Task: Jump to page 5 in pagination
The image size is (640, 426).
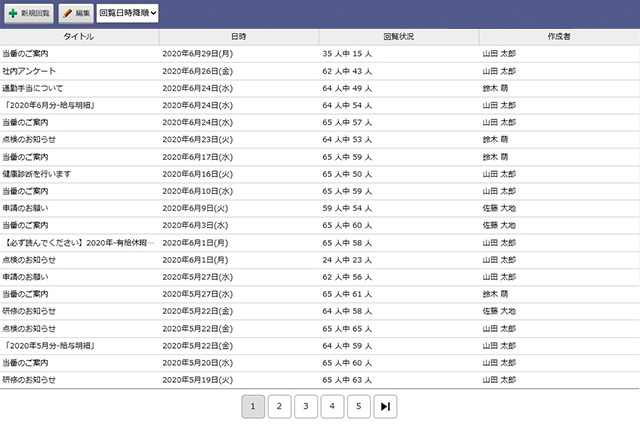Action: (x=360, y=406)
